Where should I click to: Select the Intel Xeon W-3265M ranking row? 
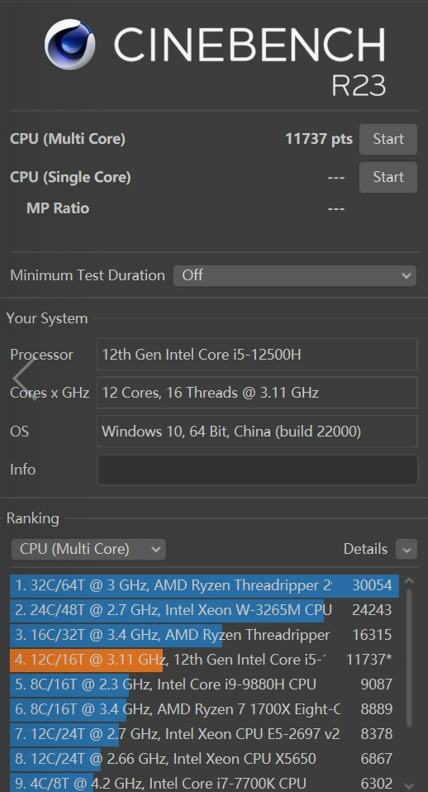point(204,610)
